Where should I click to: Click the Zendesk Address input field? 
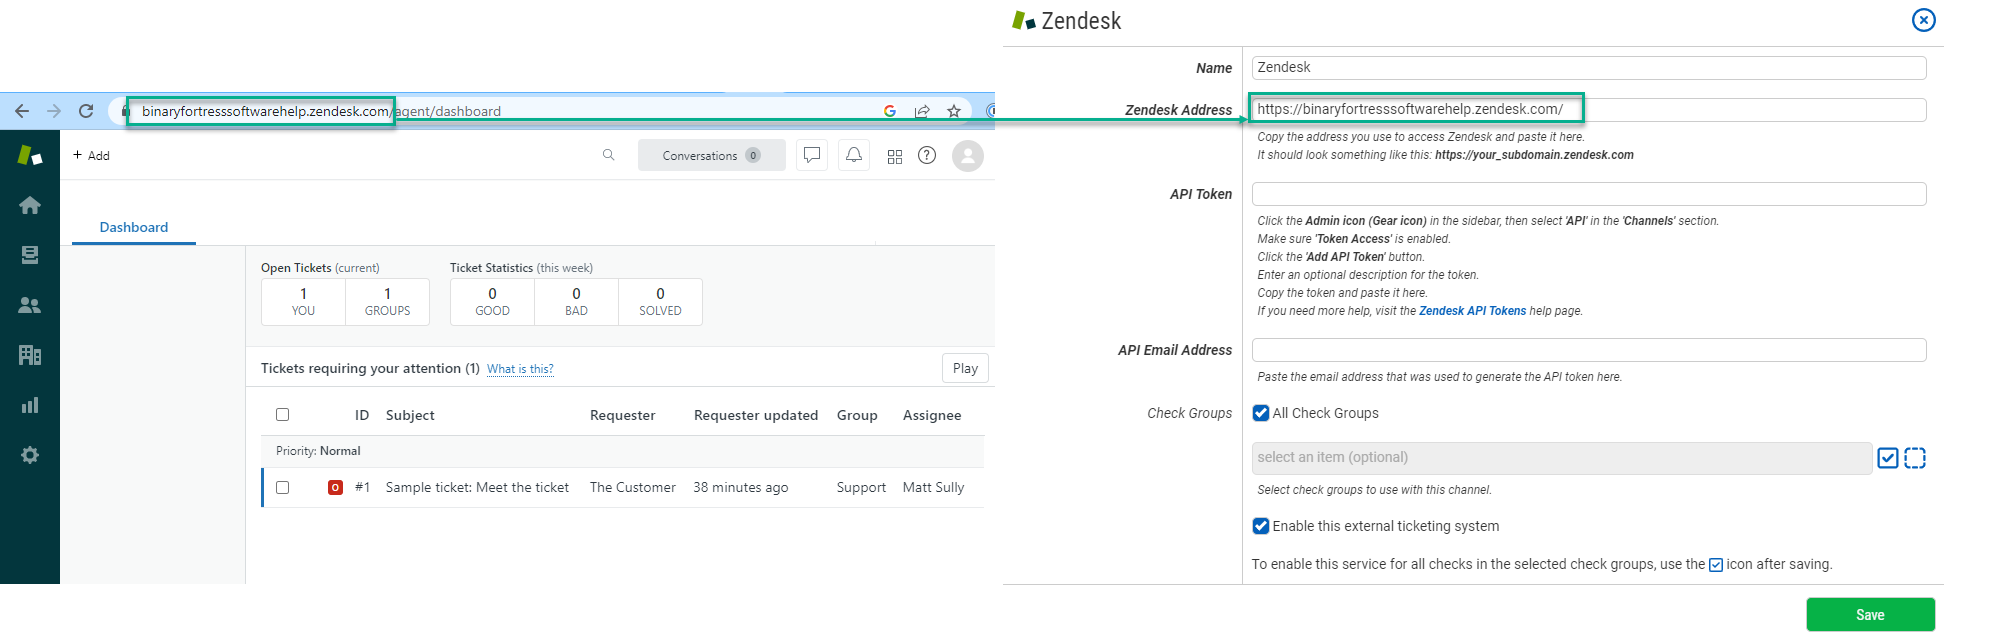click(x=1589, y=110)
